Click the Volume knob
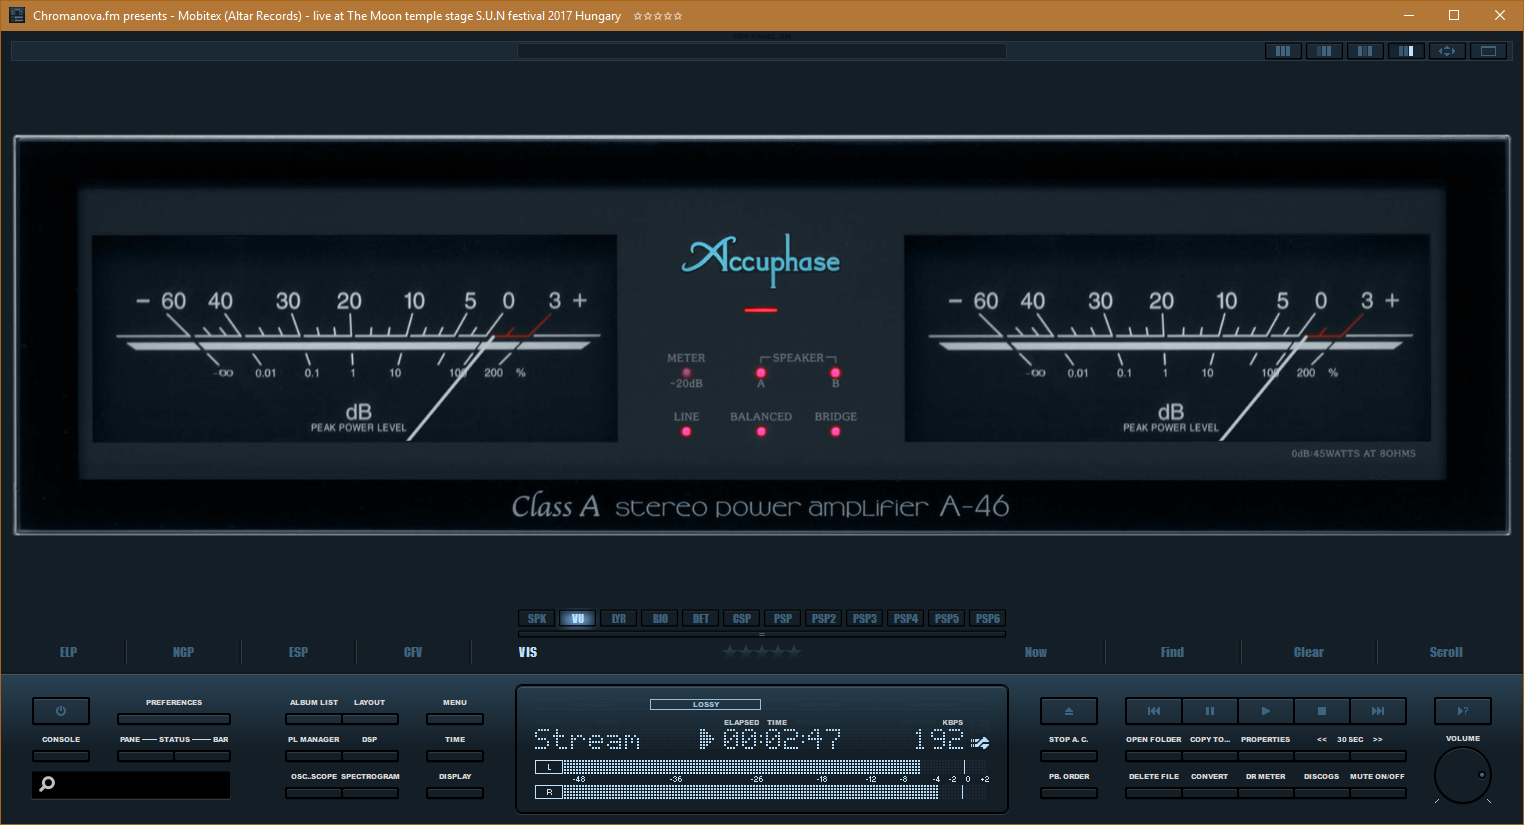The height and width of the screenshot is (825, 1524). pyautogui.click(x=1462, y=775)
